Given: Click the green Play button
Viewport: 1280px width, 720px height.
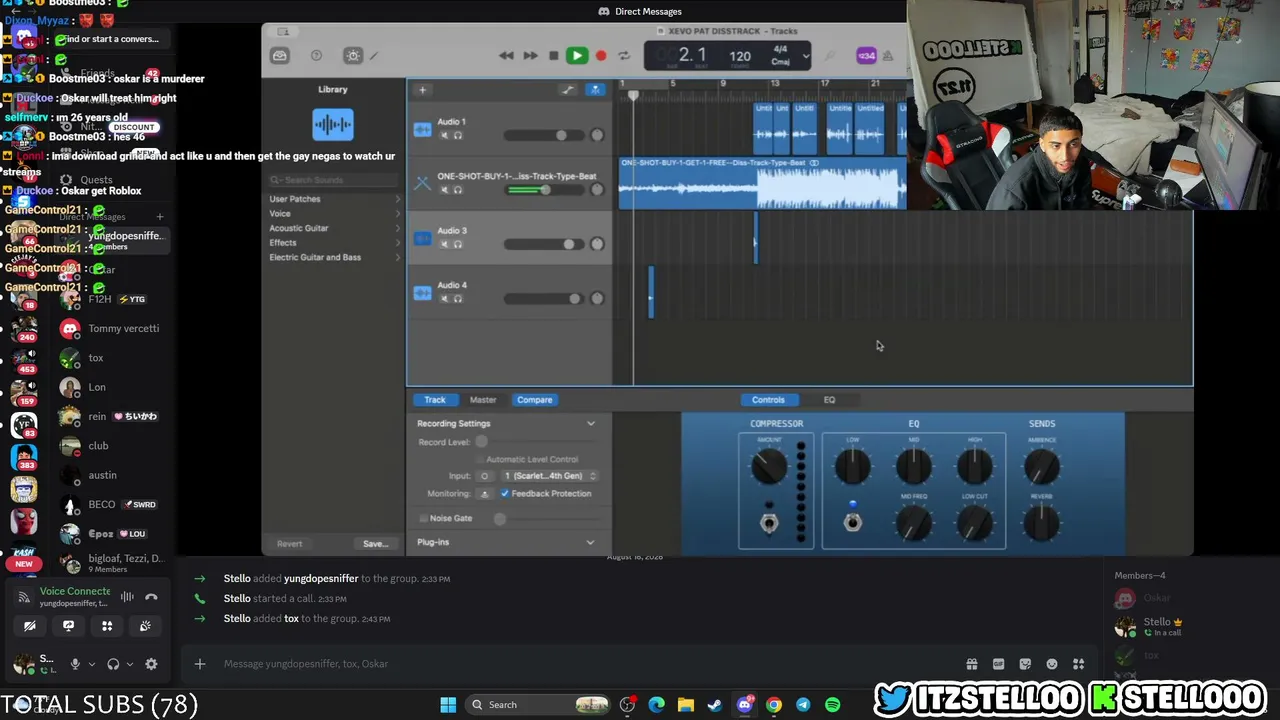Looking at the screenshot, I should [x=577, y=56].
